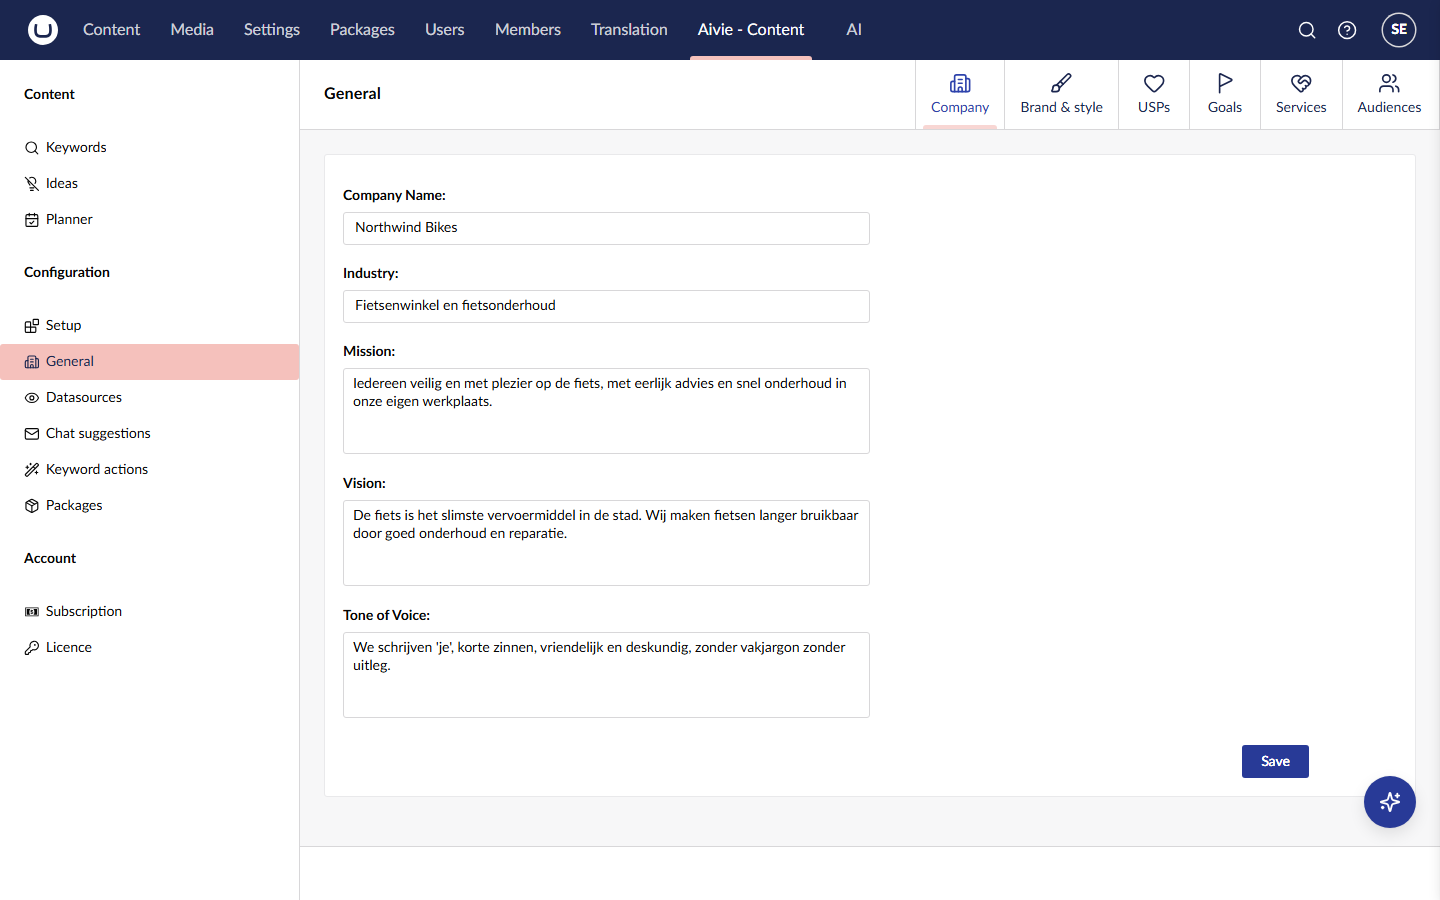Open the Packages section in top menu
The image size is (1440, 900).
click(x=362, y=30)
